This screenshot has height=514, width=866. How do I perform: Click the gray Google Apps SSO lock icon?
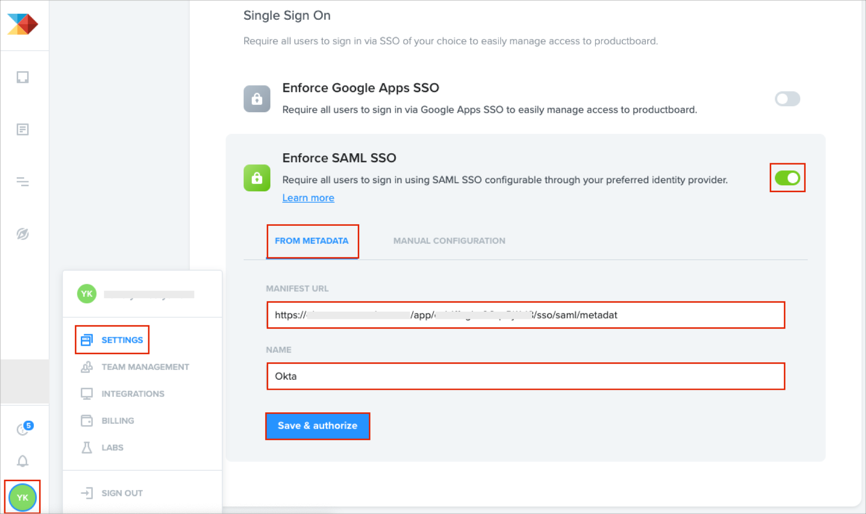[x=257, y=99]
